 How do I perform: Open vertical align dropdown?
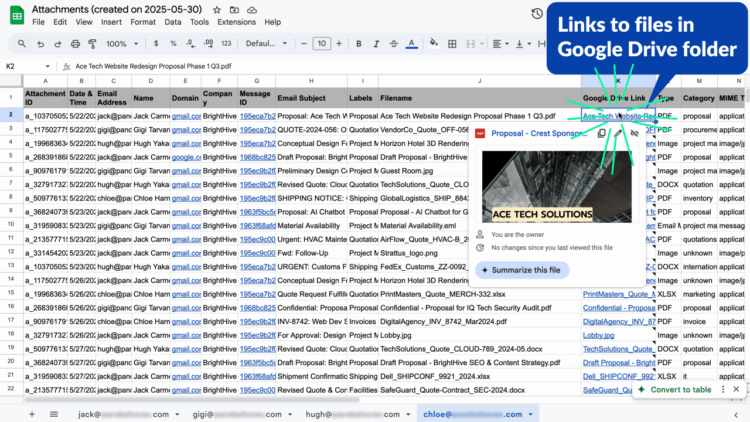[523, 44]
